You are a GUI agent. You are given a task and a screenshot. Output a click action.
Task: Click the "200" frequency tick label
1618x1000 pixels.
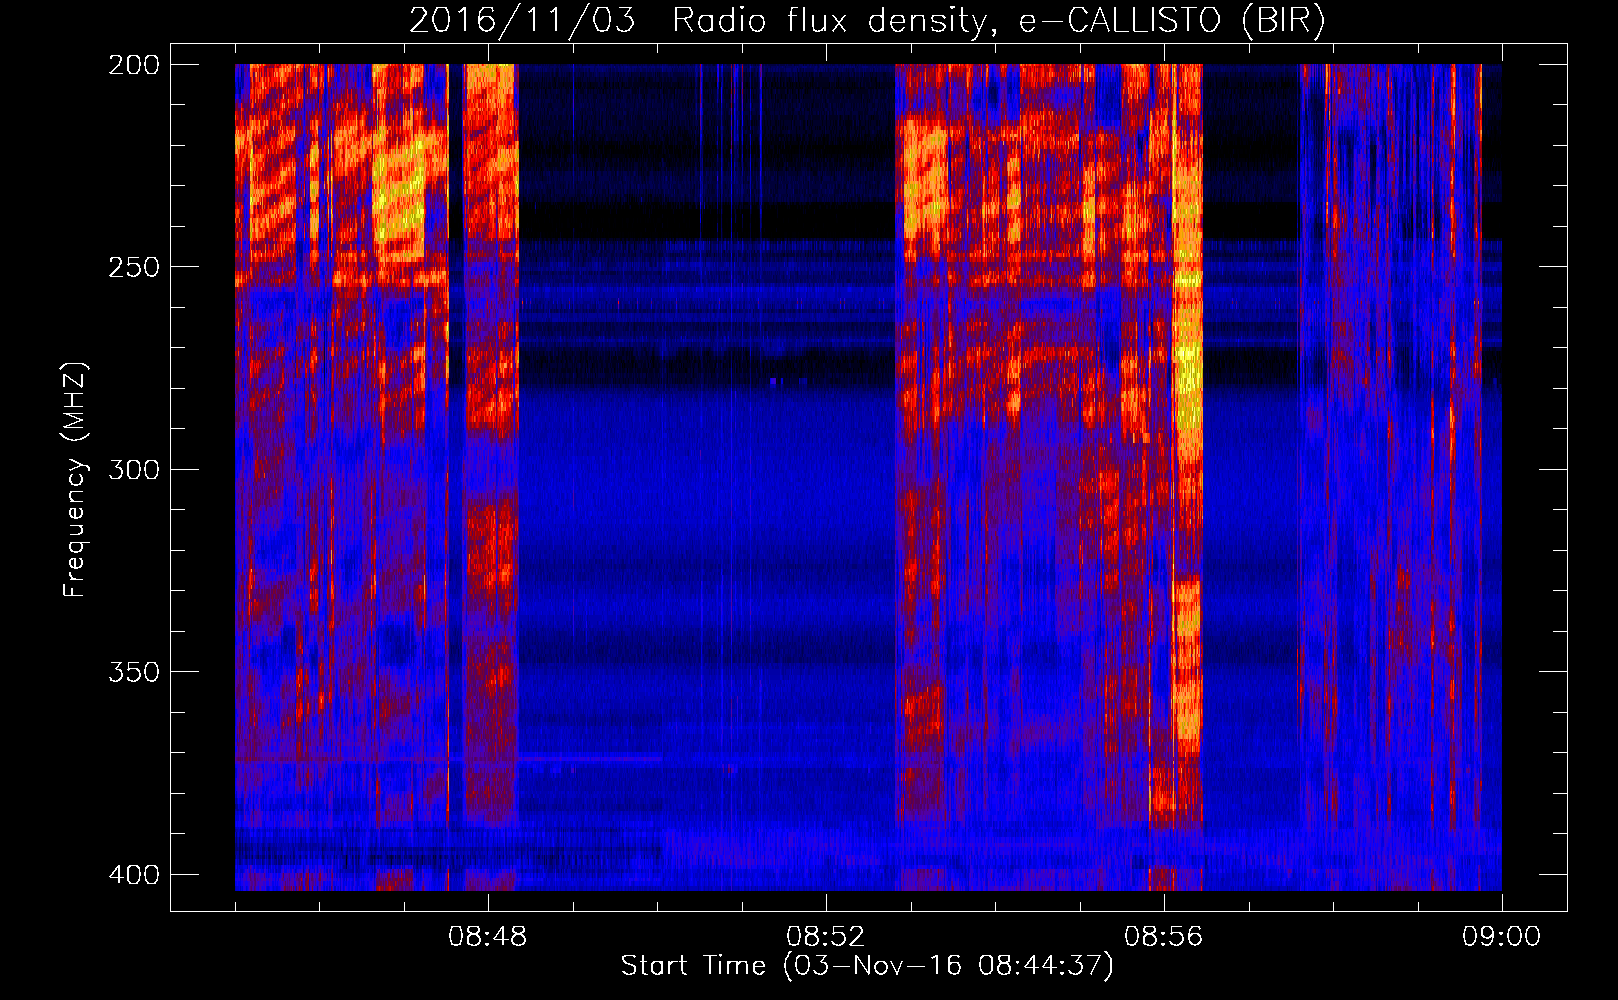tap(133, 65)
